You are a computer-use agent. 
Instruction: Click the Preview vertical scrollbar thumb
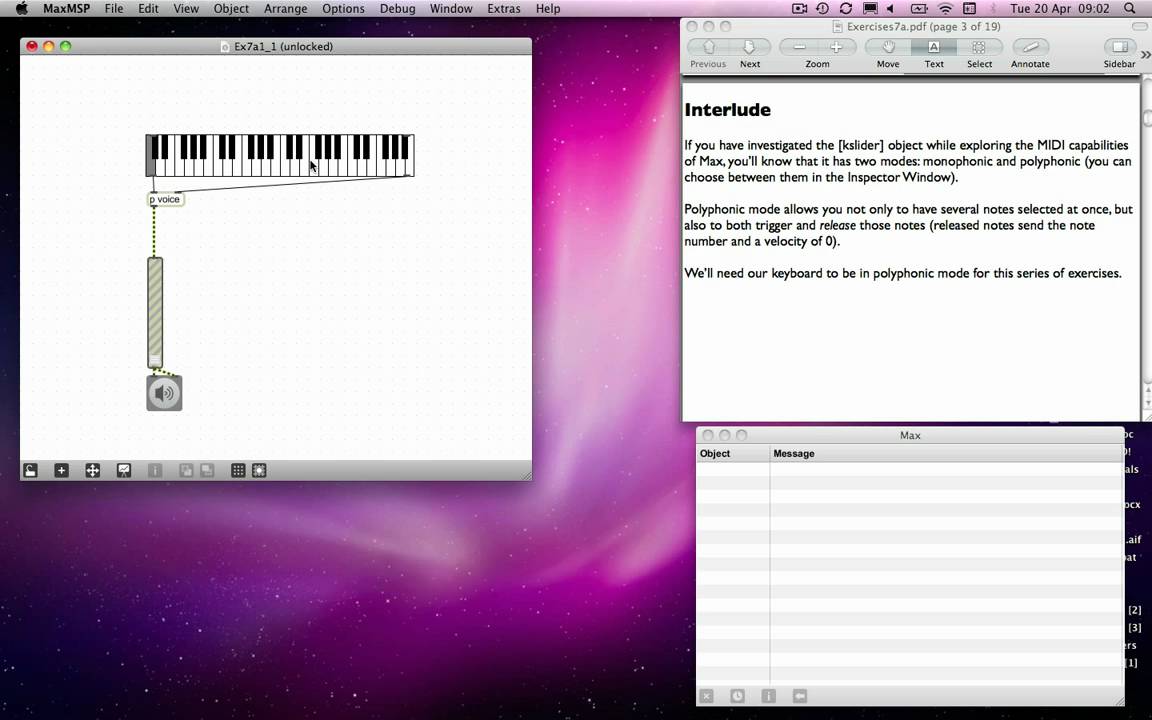coord(1147,118)
